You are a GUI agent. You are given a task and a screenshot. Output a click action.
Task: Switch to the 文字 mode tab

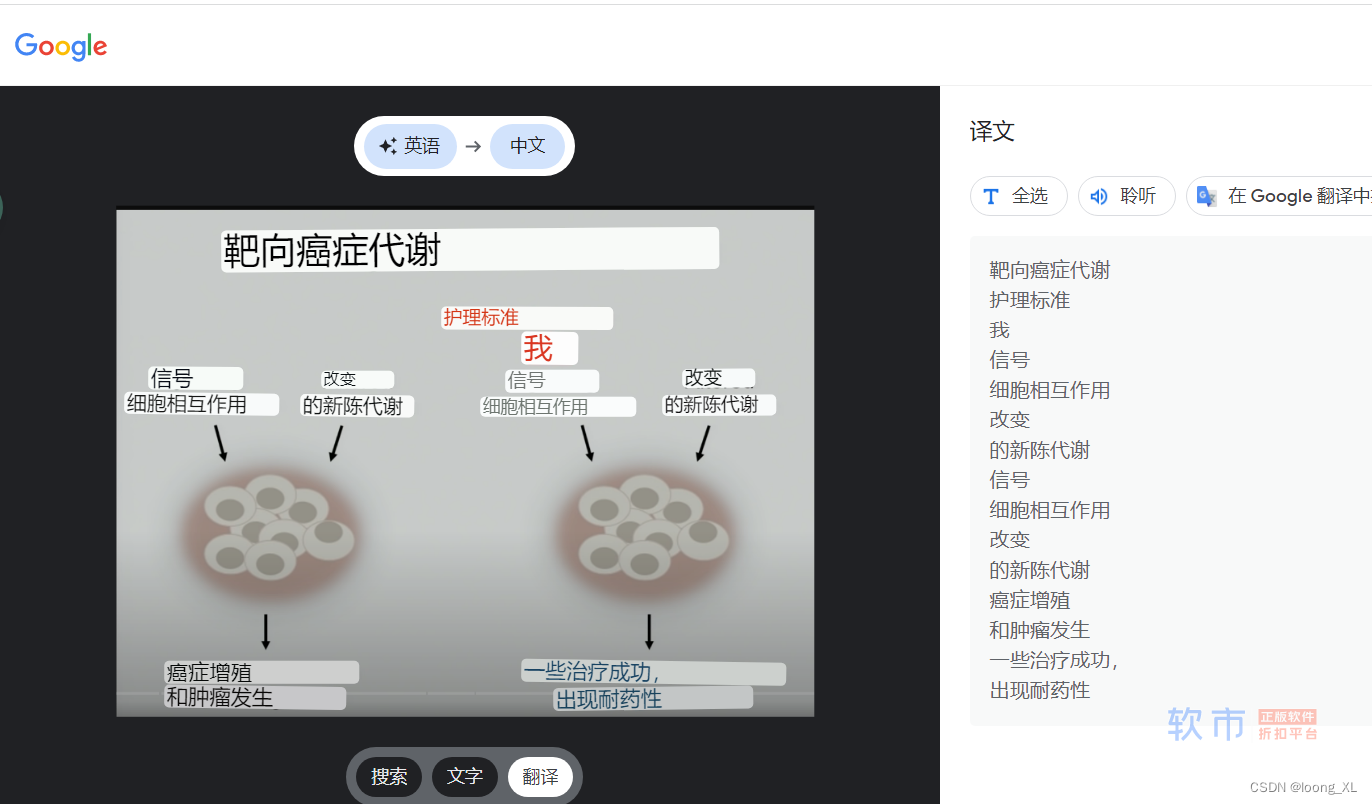[465, 776]
